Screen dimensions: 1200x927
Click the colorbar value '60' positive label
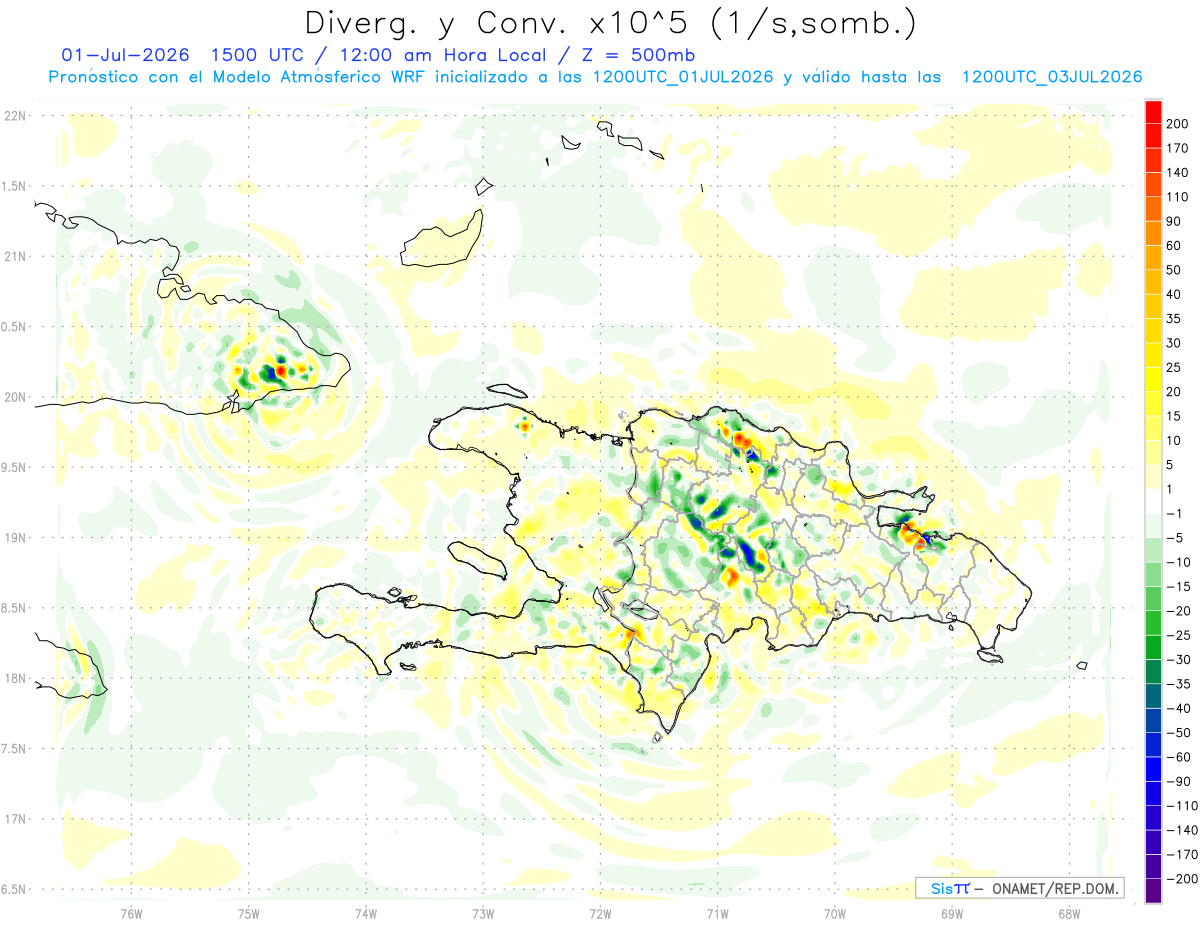[1174, 246]
